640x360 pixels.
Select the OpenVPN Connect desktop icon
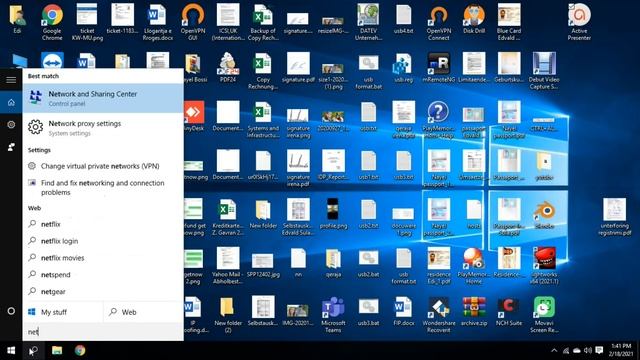click(x=438, y=22)
